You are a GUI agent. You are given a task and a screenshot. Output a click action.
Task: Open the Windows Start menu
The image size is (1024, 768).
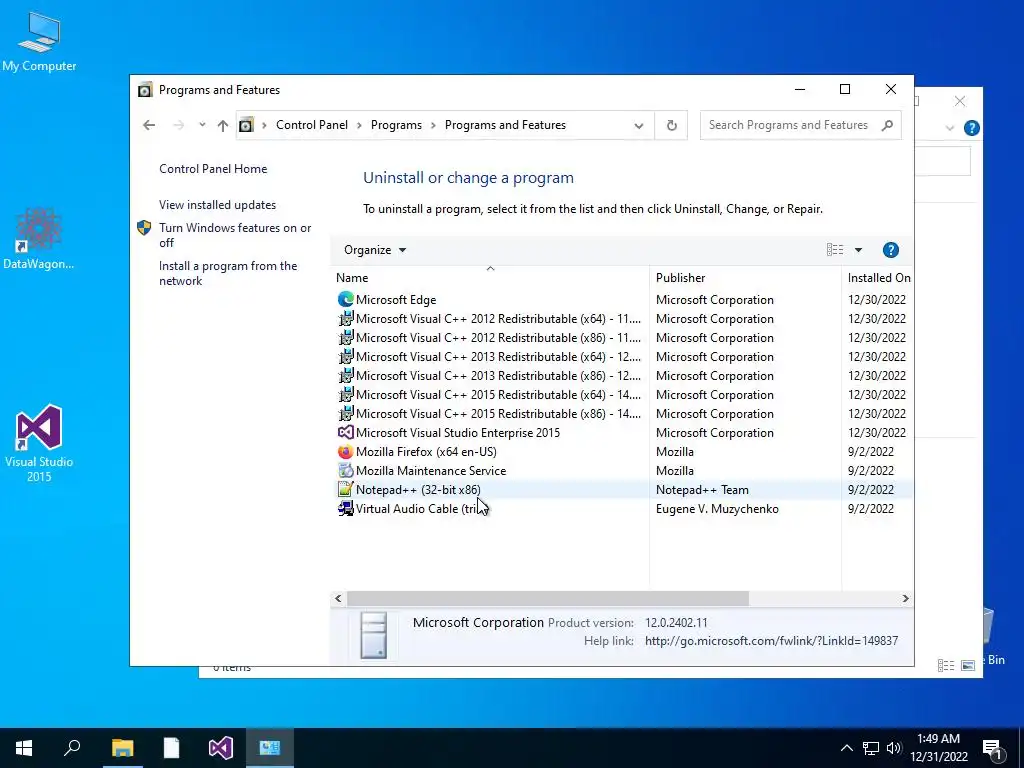click(x=24, y=748)
